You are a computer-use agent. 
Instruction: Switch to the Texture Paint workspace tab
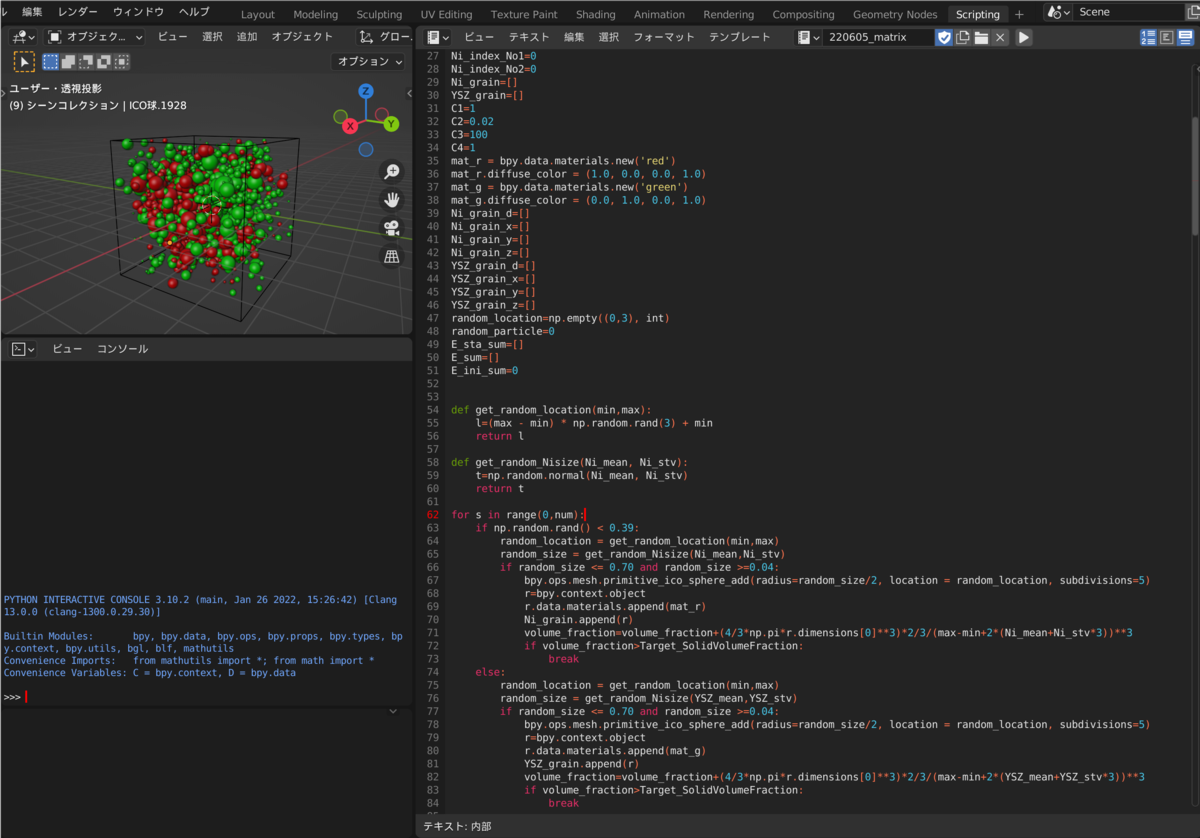pyautogui.click(x=526, y=14)
